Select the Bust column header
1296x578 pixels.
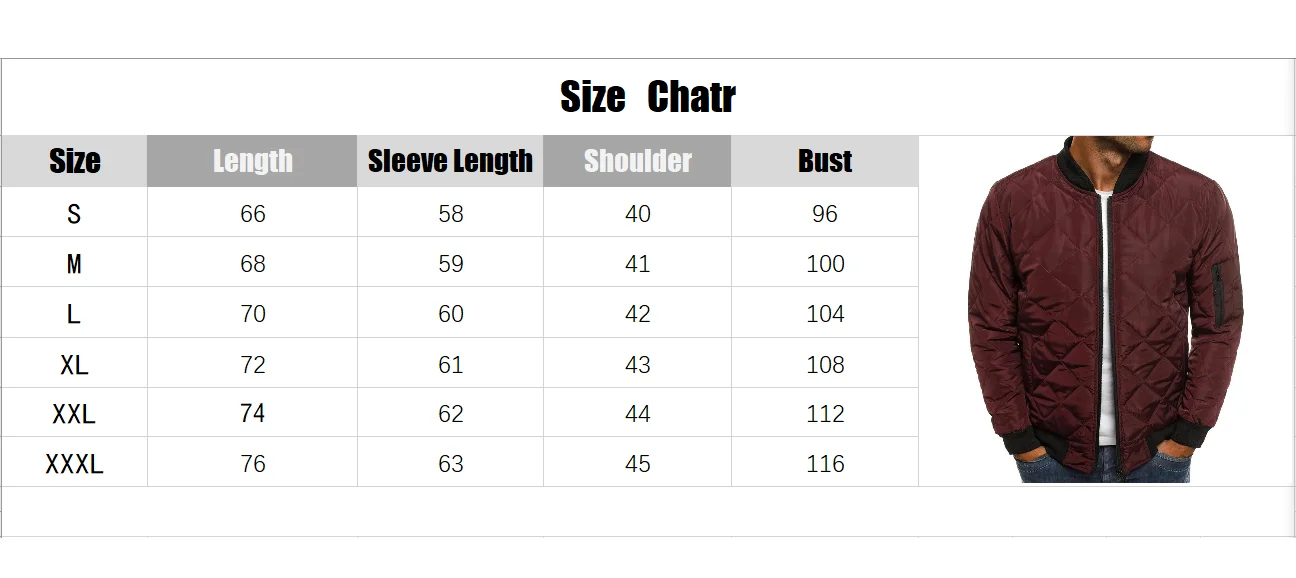(x=825, y=161)
